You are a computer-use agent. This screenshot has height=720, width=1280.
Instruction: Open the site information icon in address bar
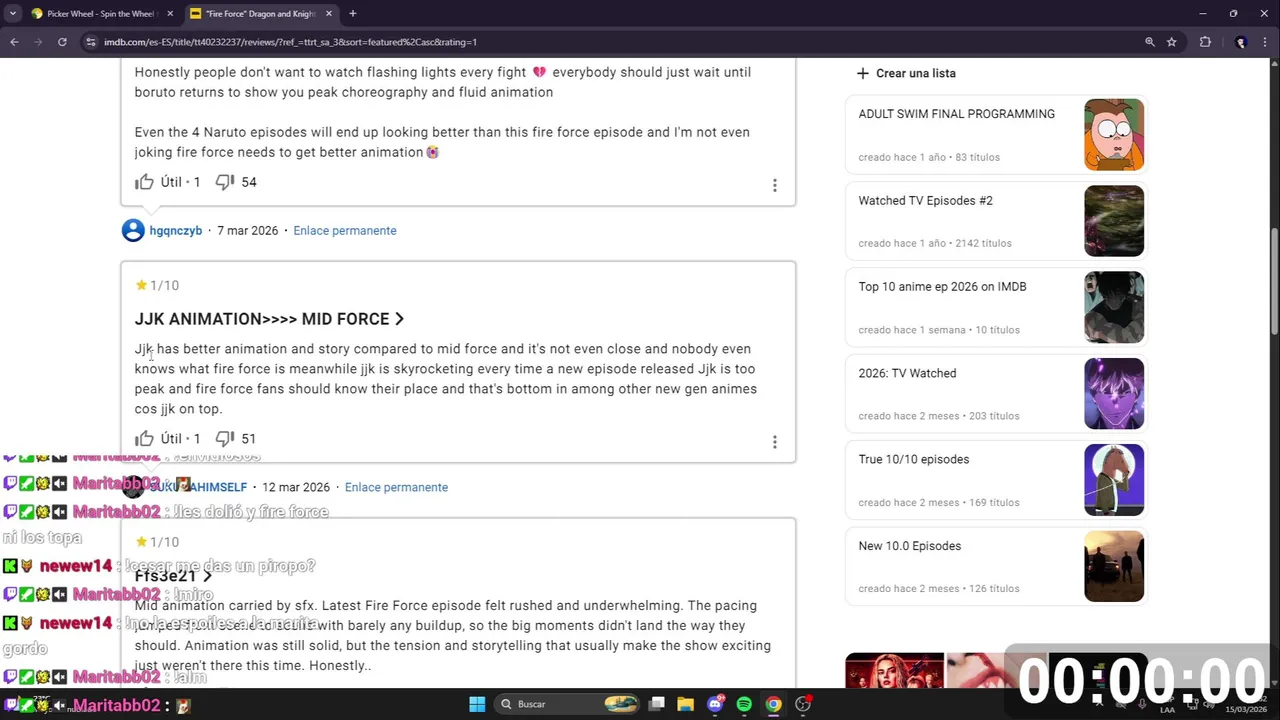tap(91, 42)
